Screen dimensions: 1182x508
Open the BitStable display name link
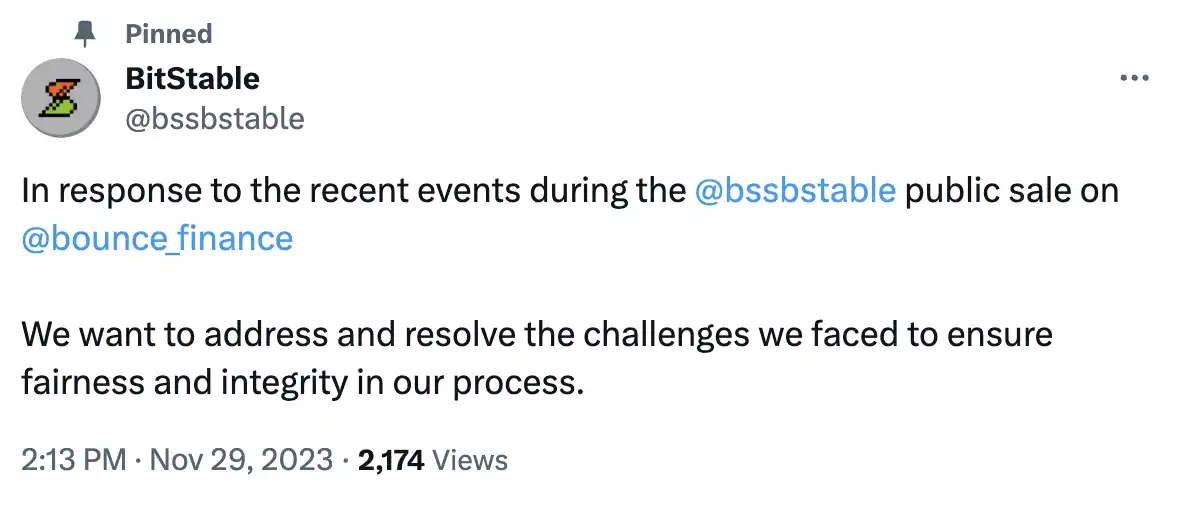192,78
